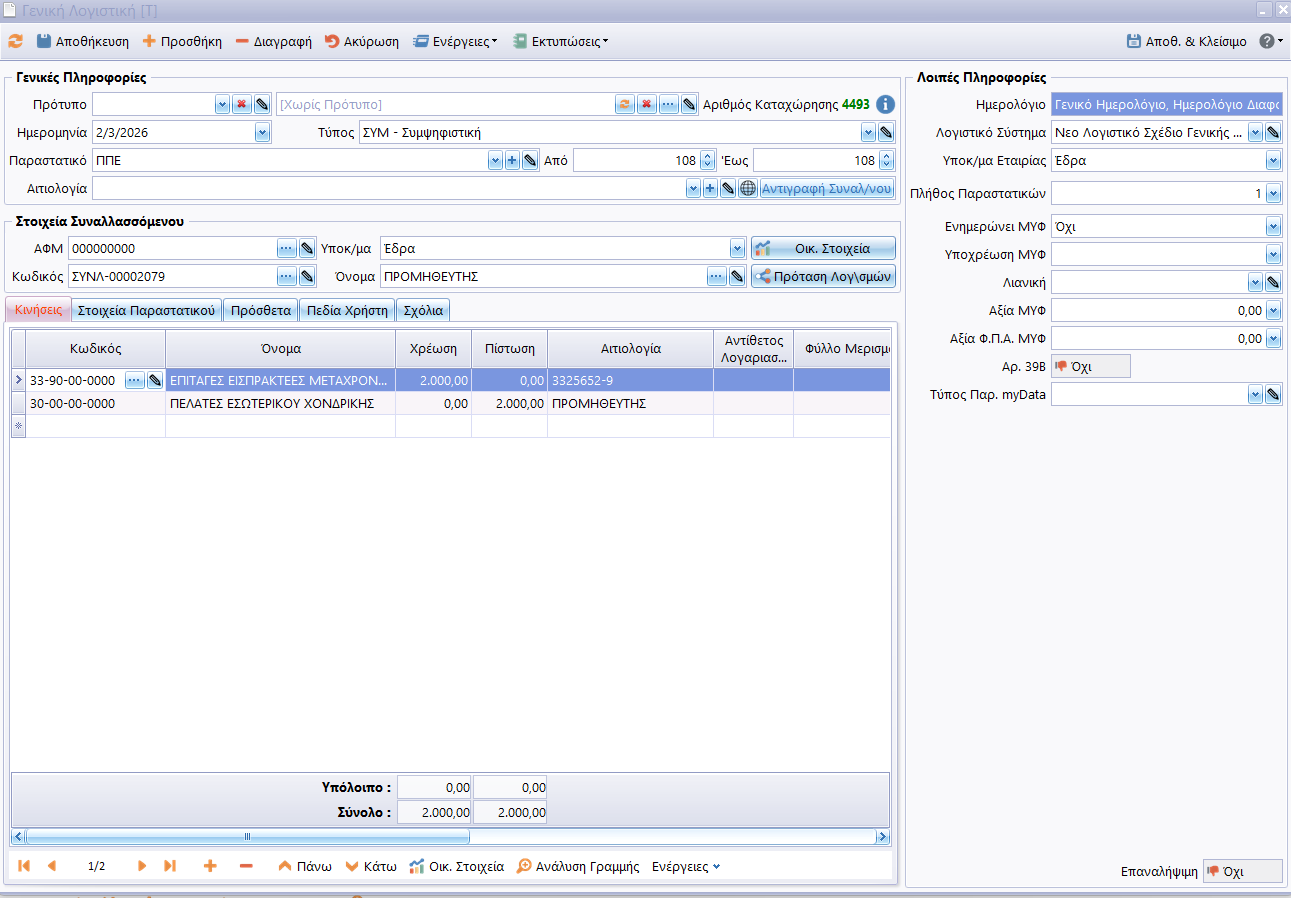Add a new row with the orange plus
Image resolution: width=1291 pixels, height=898 pixels.
tap(210, 866)
